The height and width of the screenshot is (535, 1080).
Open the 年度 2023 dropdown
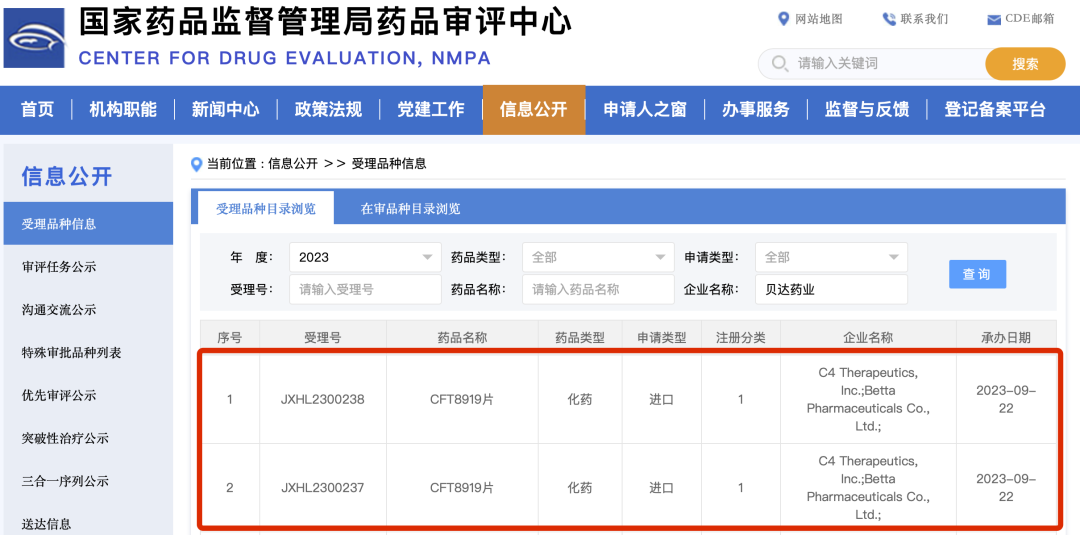(x=365, y=257)
